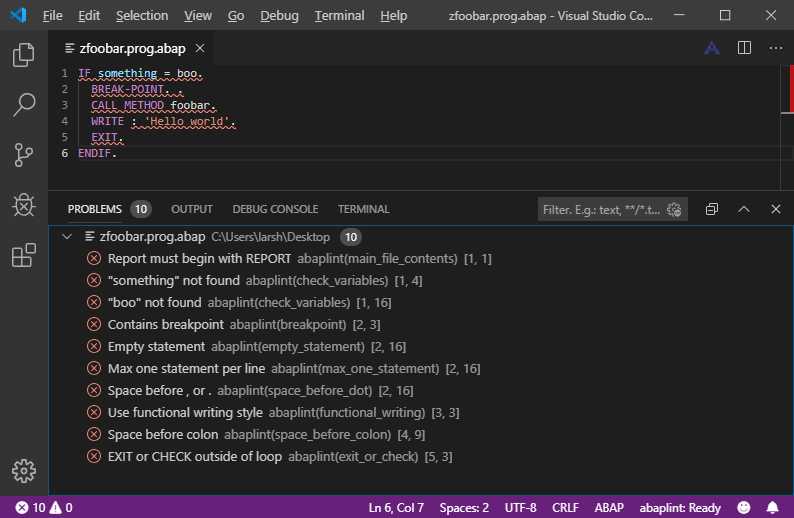
Task: Open the Explorer view in activity bar
Action: (23, 55)
